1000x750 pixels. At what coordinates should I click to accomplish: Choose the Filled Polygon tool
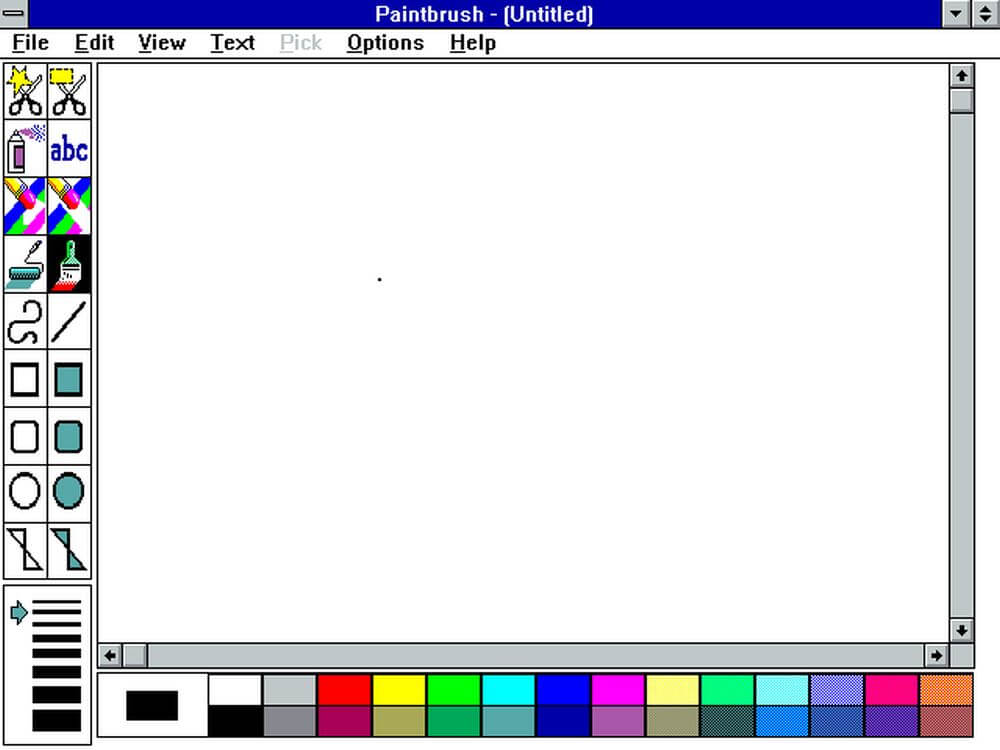(69, 550)
